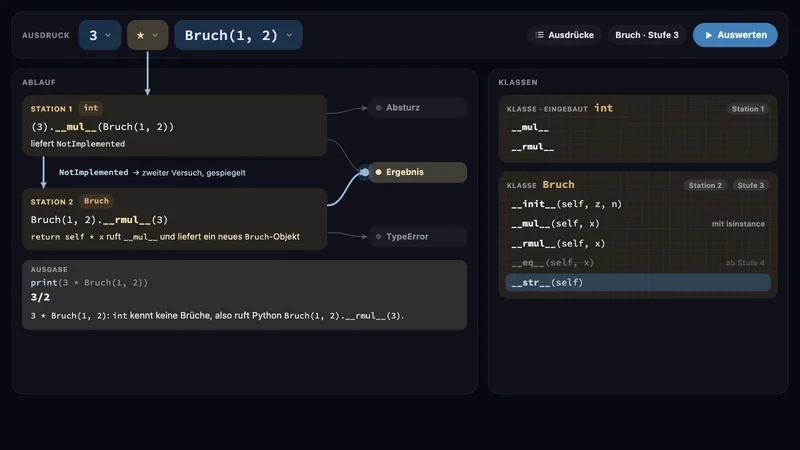Select the Station 2 card
The width and height of the screenshot is (800, 450).
coord(174,219)
